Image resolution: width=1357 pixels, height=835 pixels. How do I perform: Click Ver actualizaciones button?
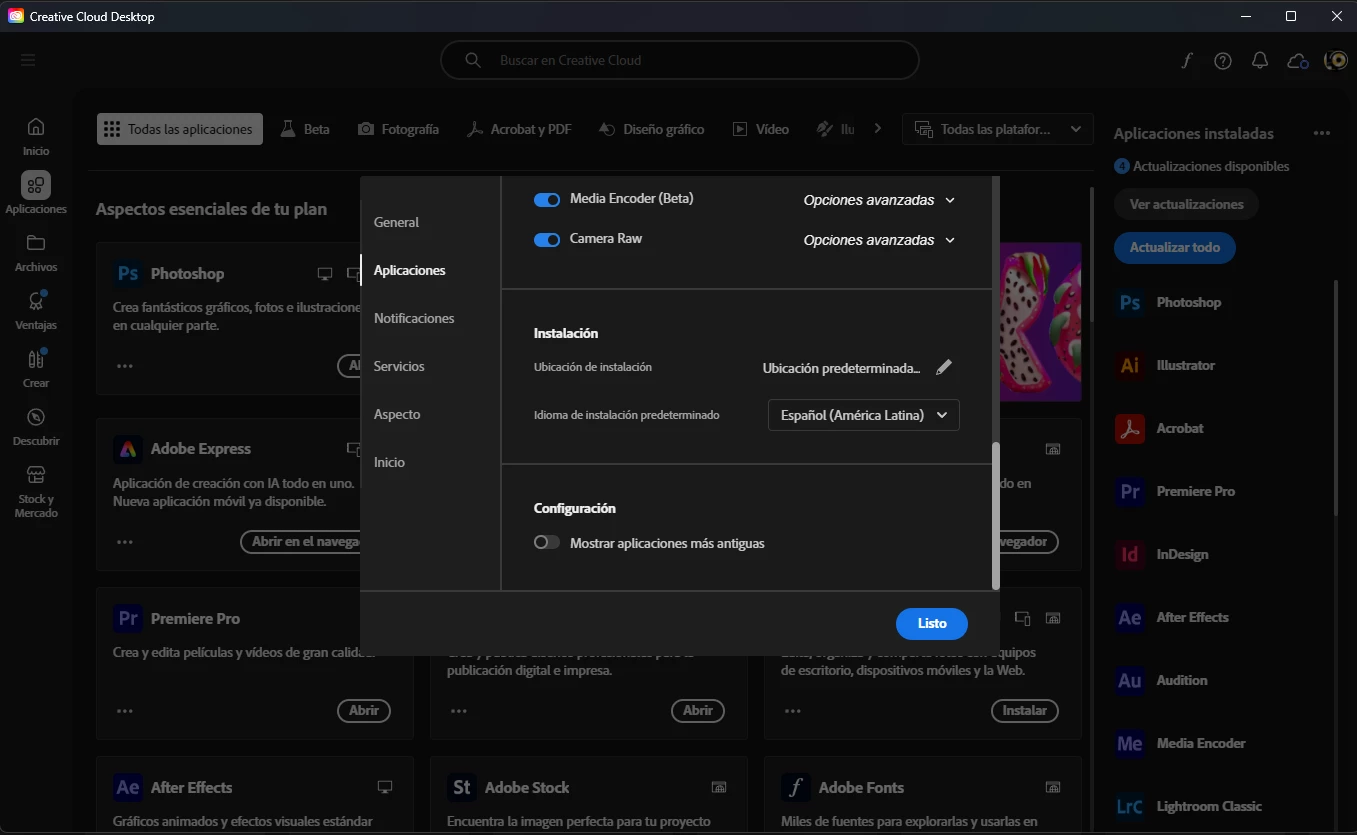point(1186,204)
